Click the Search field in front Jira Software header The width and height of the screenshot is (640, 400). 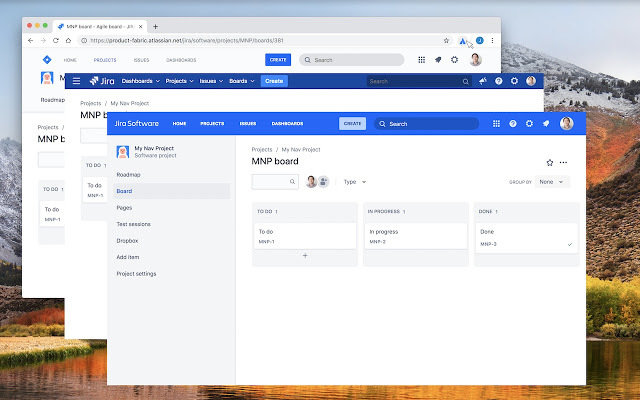coord(427,124)
